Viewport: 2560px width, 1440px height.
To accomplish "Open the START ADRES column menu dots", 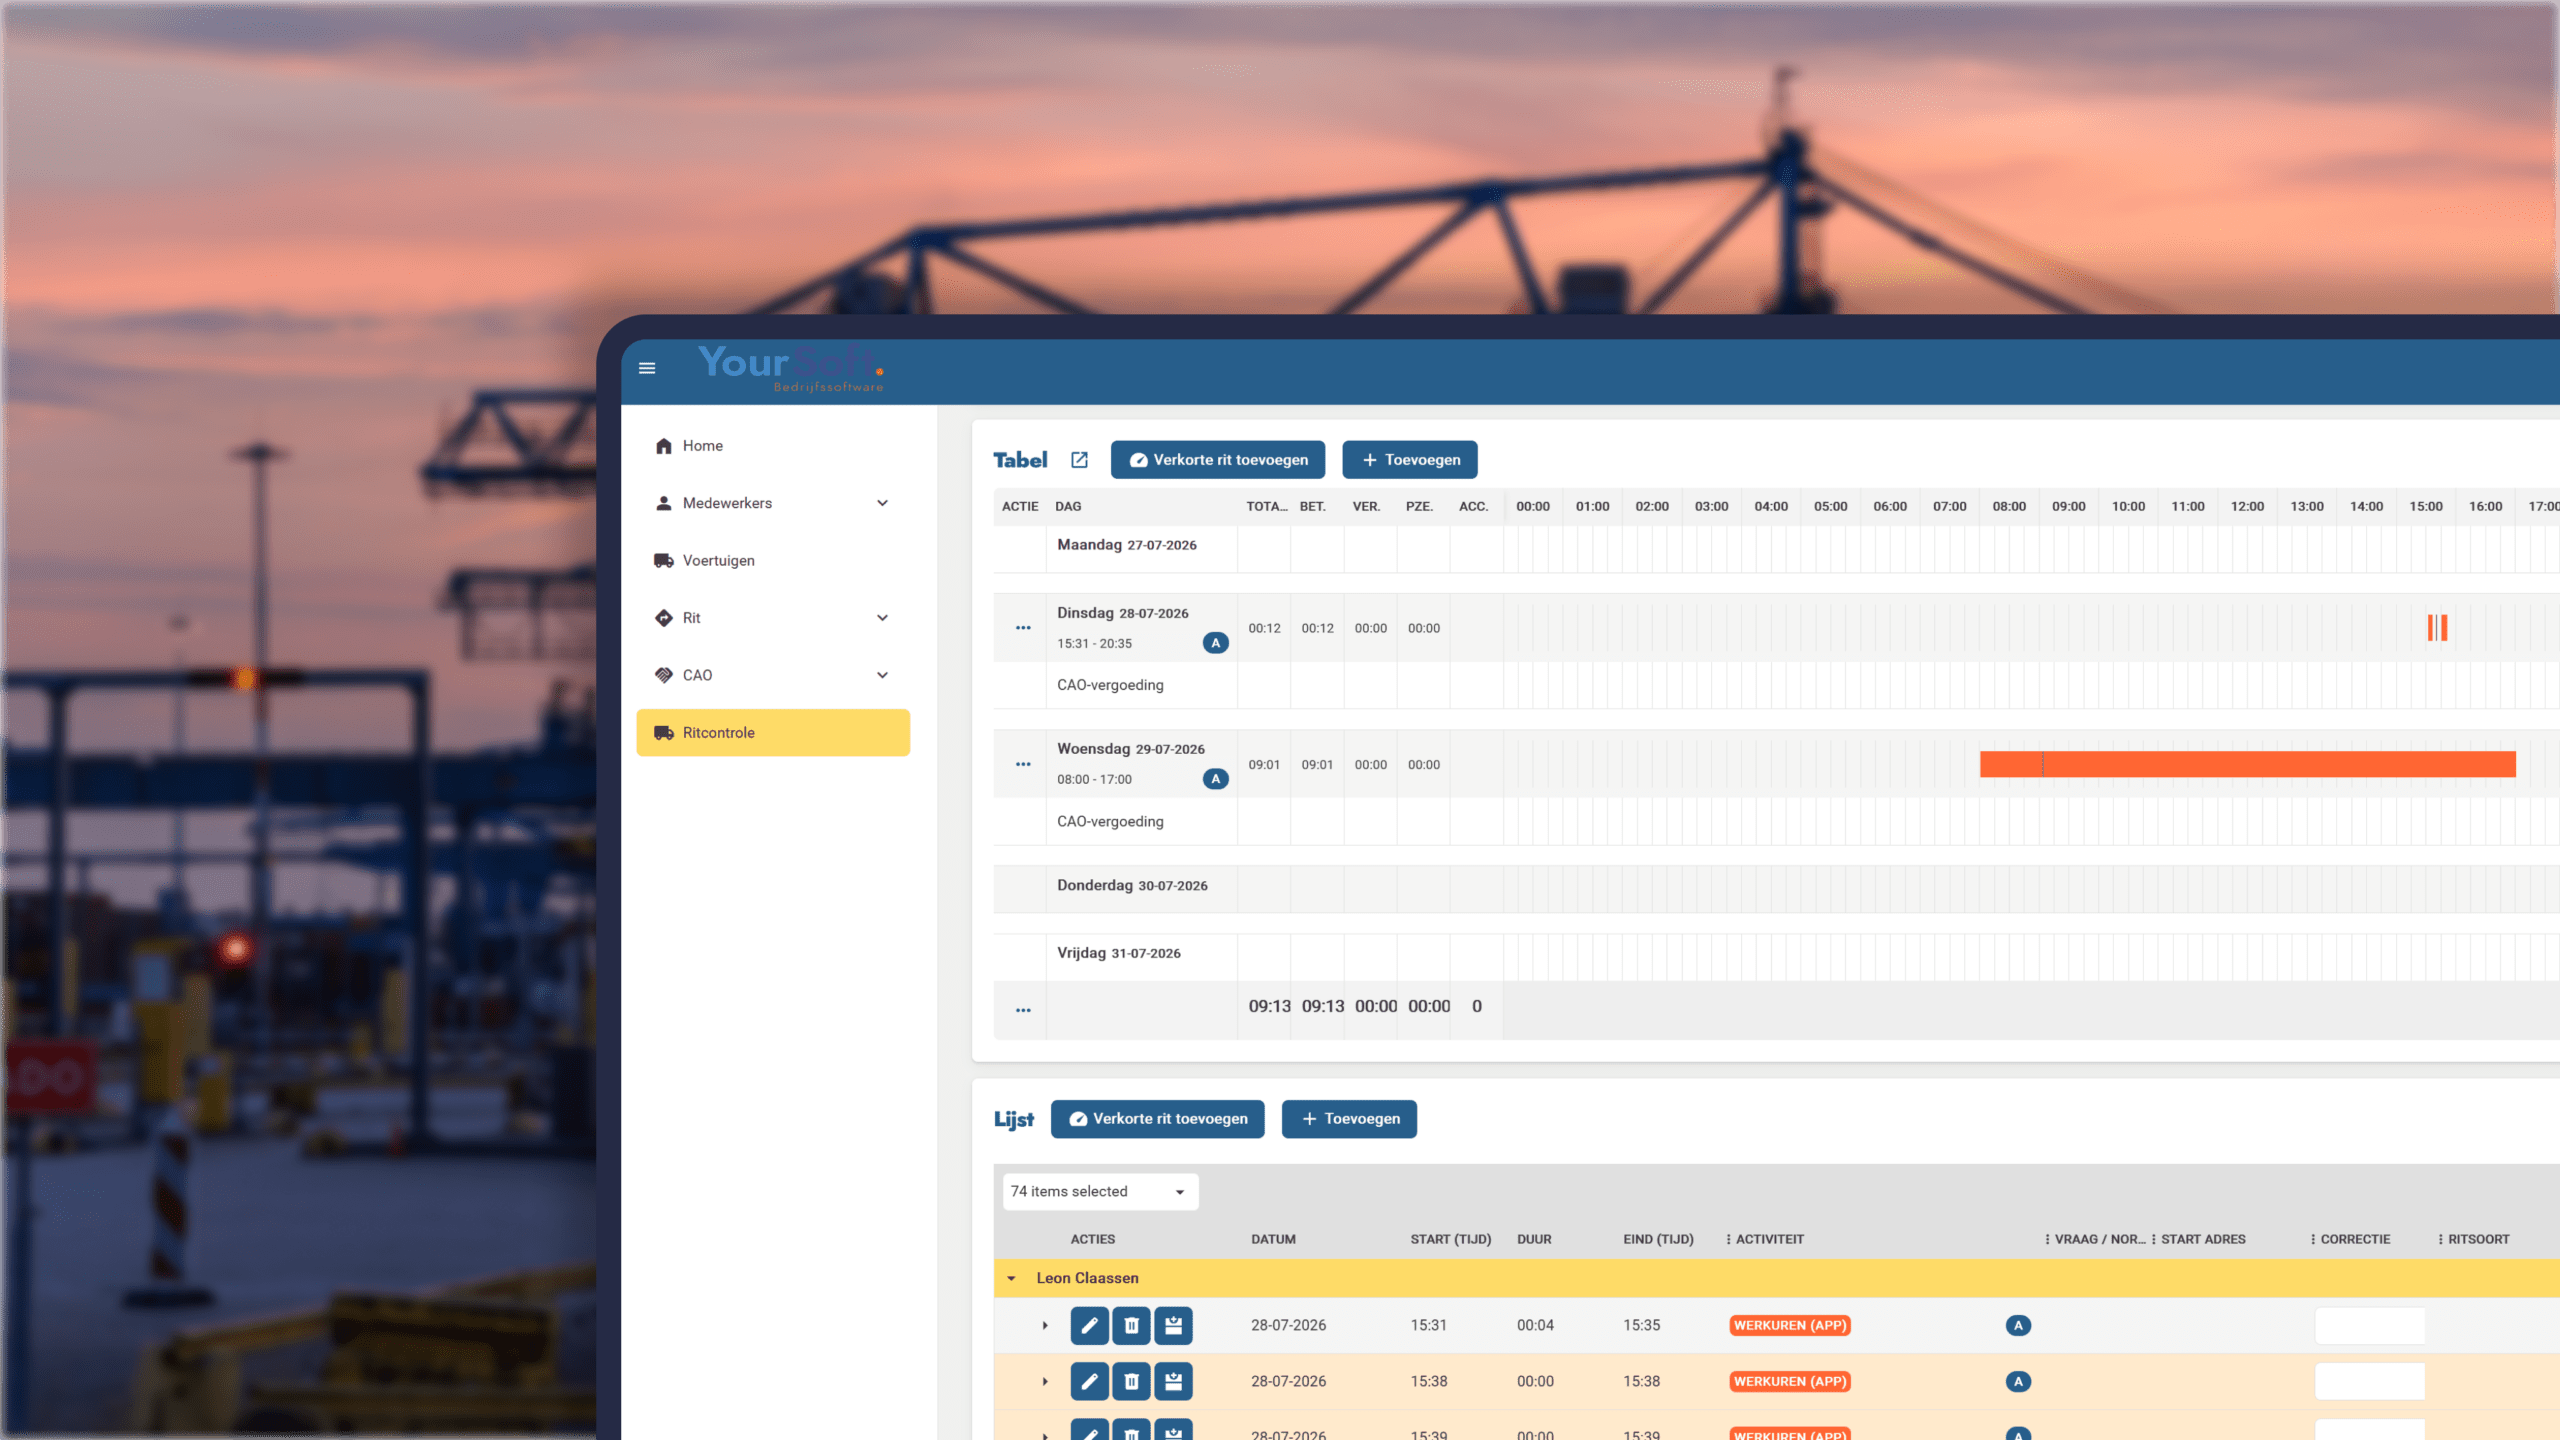I will click(2154, 1240).
